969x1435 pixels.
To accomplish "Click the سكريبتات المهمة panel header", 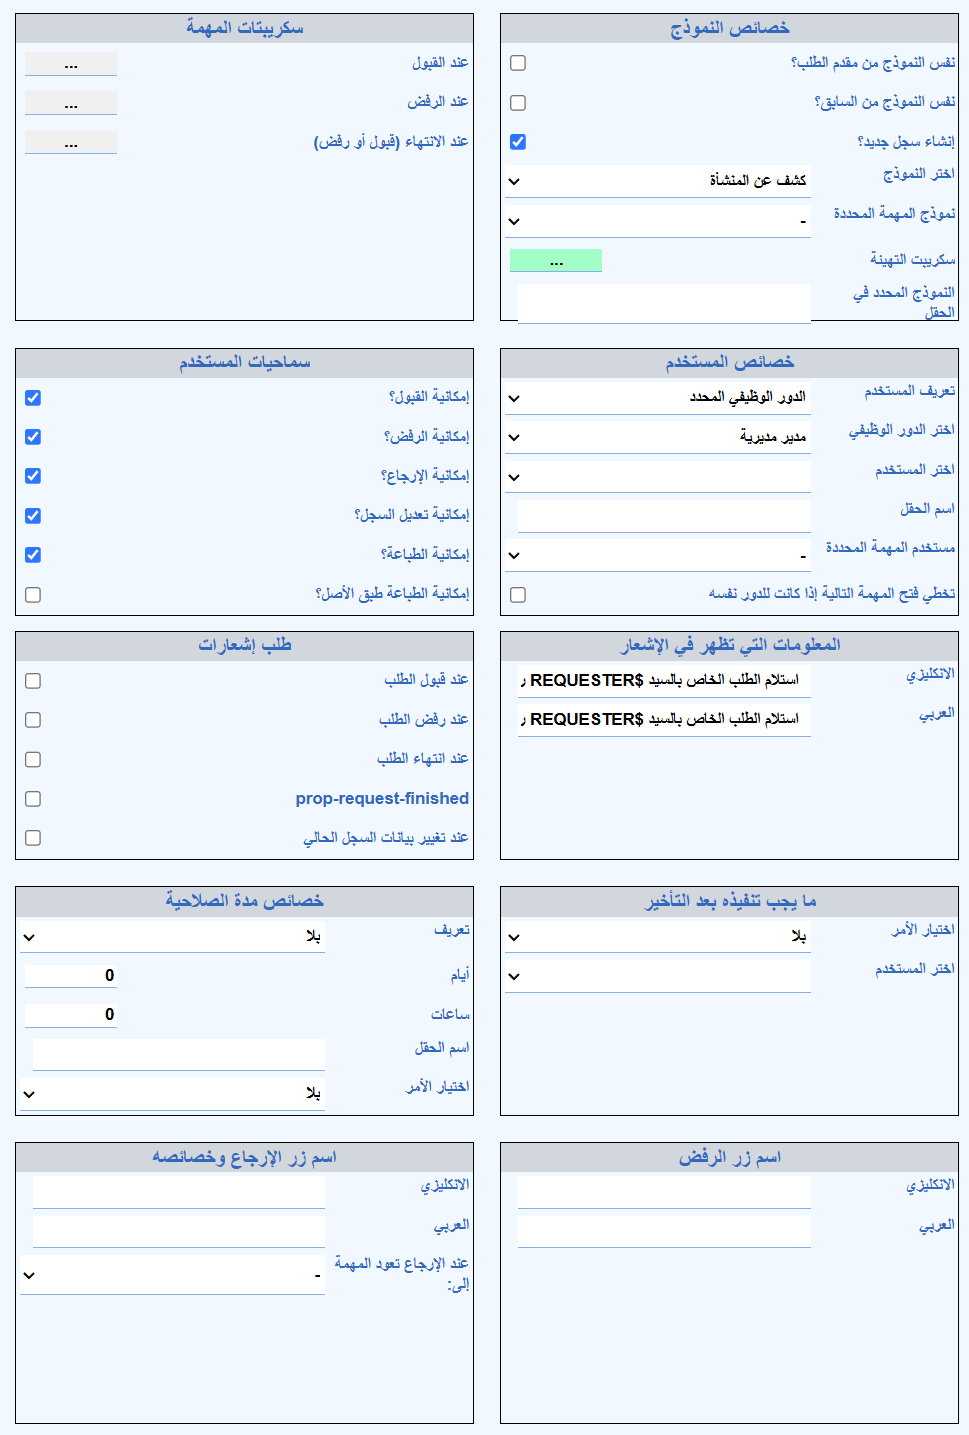I will click(244, 29).
